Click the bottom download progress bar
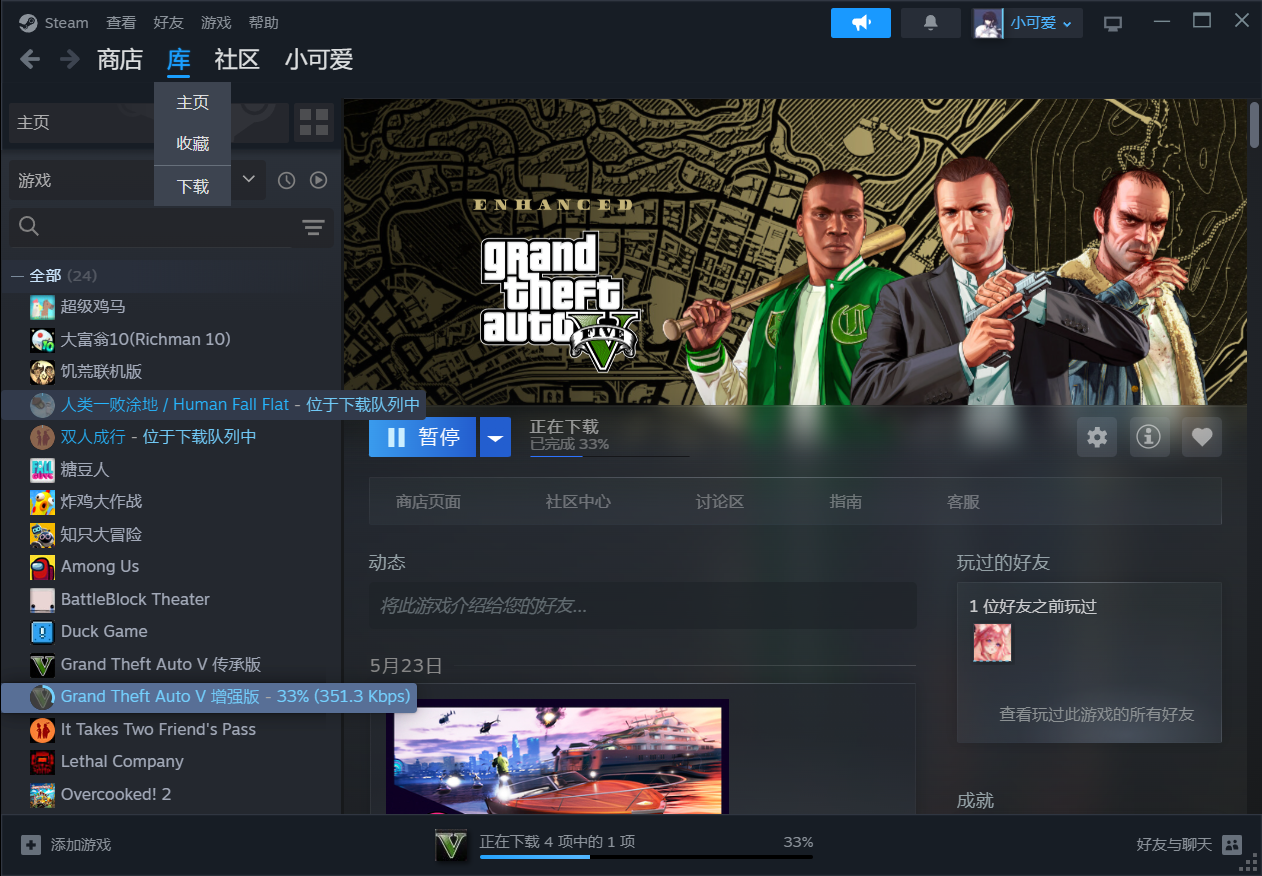The height and width of the screenshot is (876, 1262). pos(646,856)
